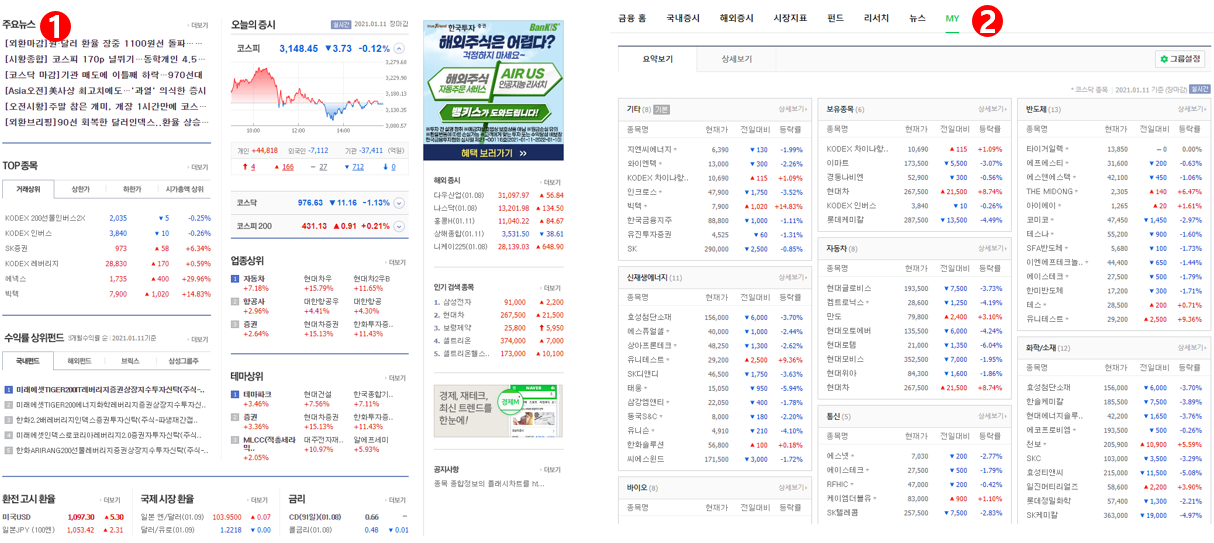
Task: Select the 국내펀드 tab
Action: 27,360
